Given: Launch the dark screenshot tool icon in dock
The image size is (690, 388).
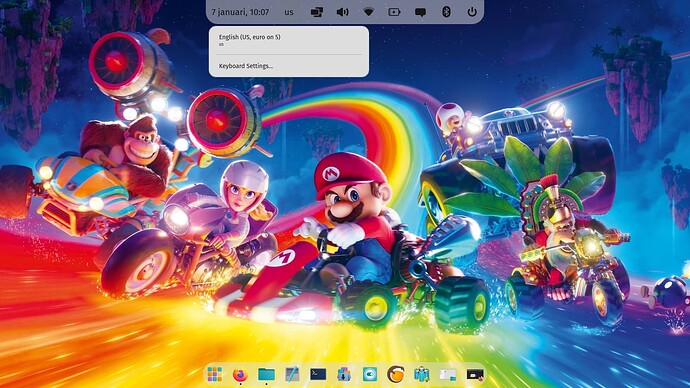Looking at the screenshot, I should 475,375.
